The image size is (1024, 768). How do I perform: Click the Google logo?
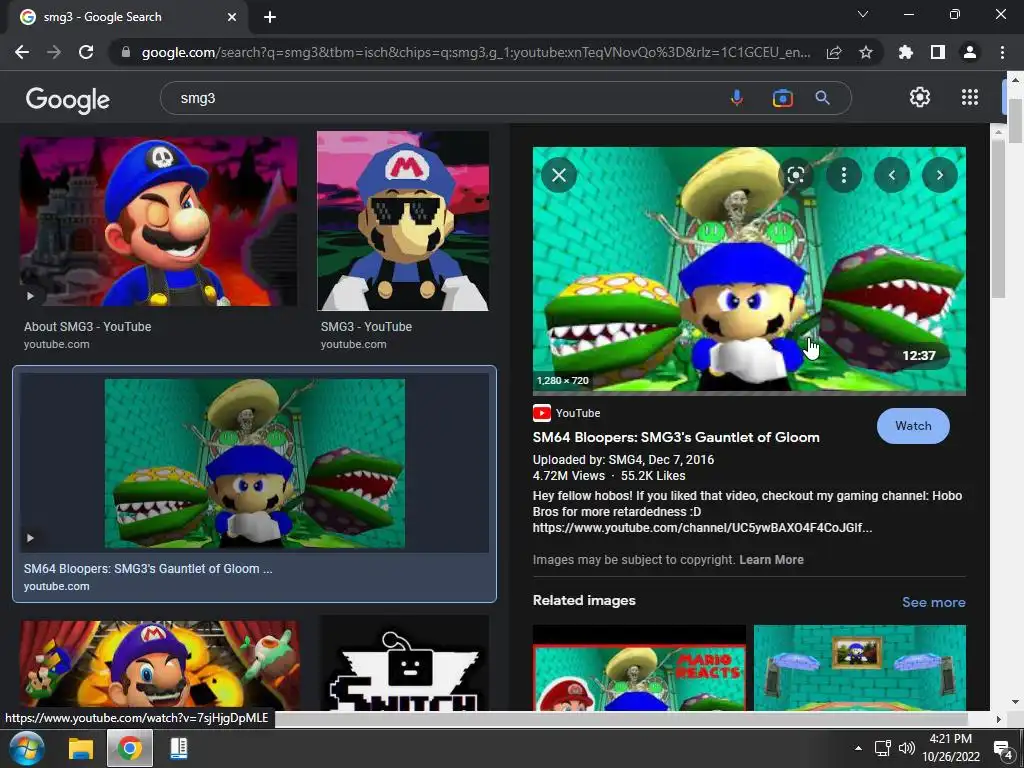(x=68, y=99)
